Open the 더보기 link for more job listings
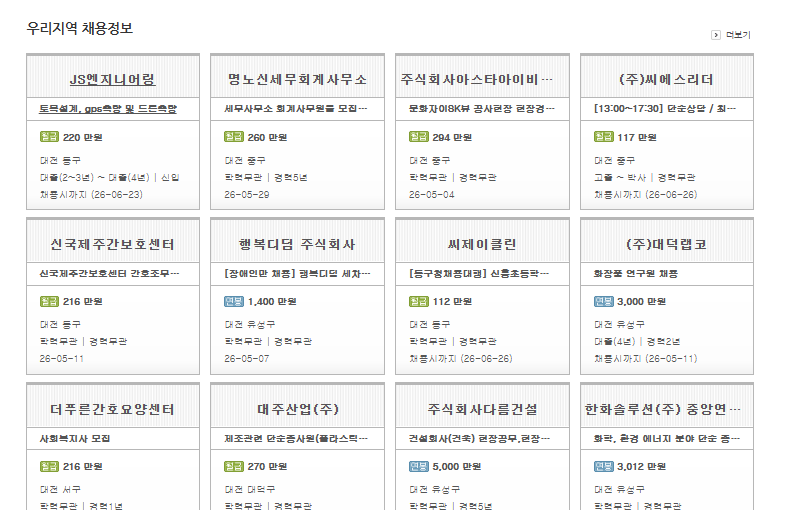 pos(738,35)
